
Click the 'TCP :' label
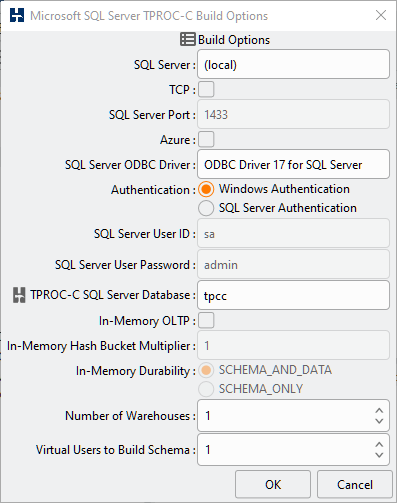[x=182, y=90]
